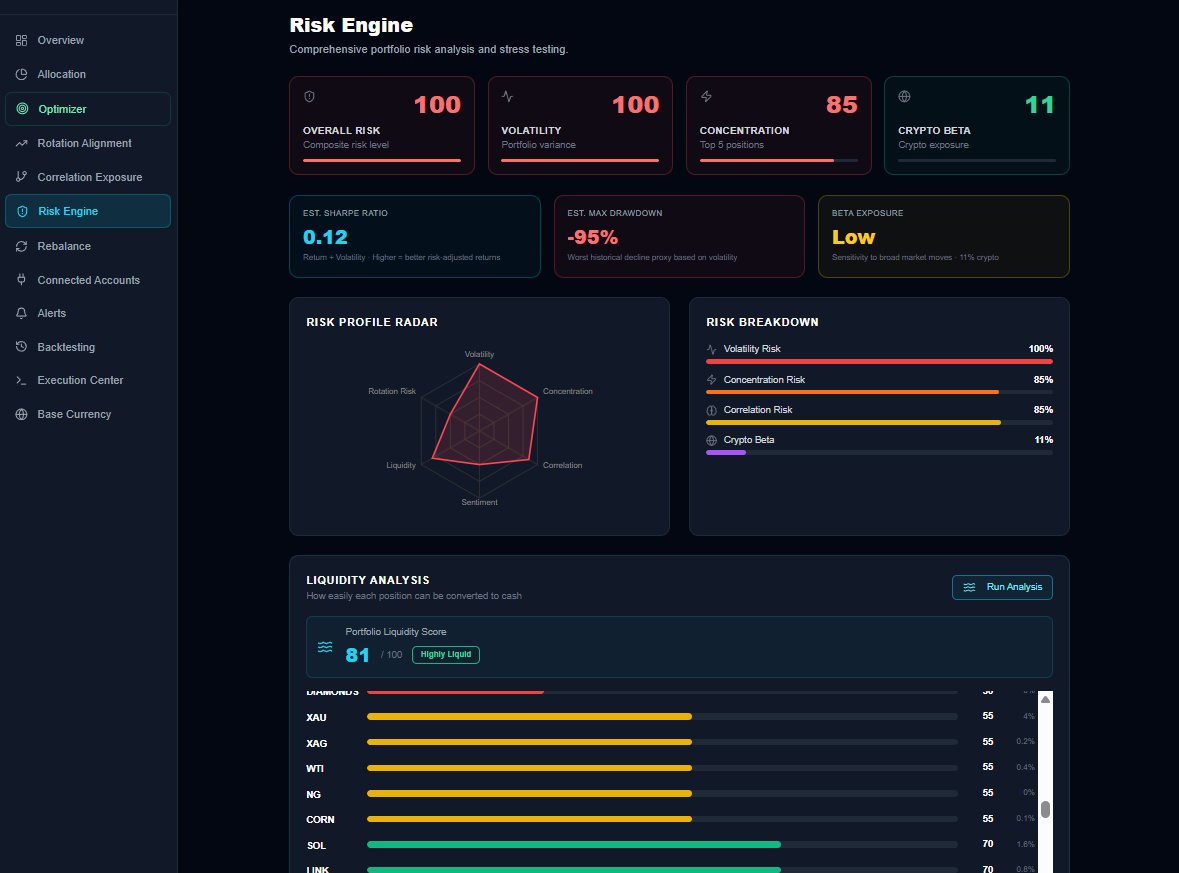Open the Optimizer menu item

coord(88,109)
